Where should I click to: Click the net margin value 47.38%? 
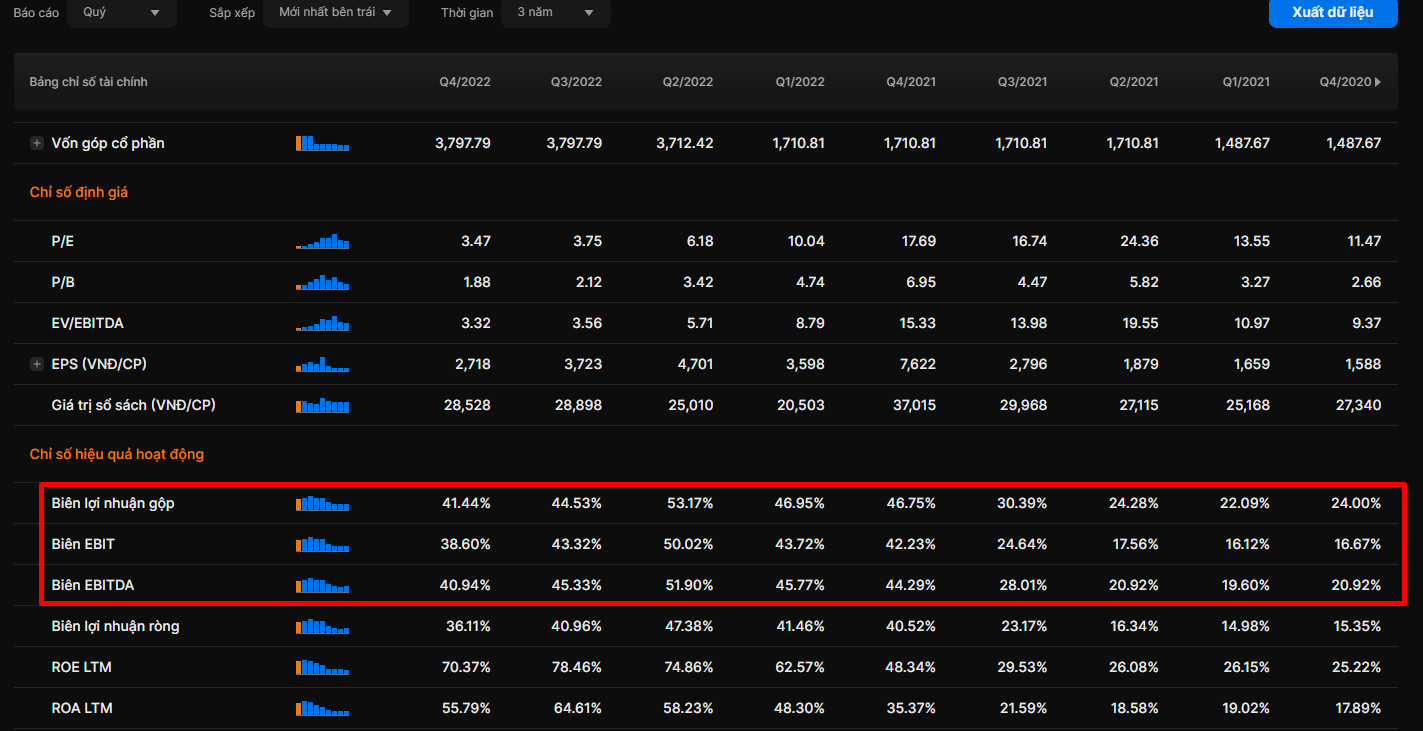pyautogui.click(x=690, y=626)
